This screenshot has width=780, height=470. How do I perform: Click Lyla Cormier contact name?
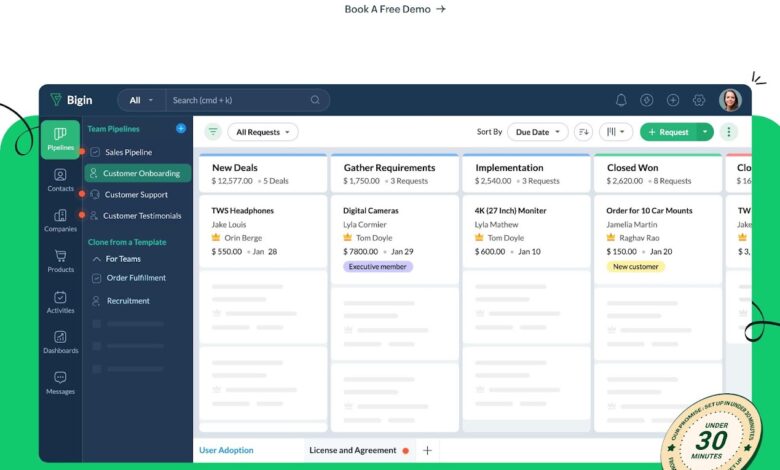tap(365, 224)
